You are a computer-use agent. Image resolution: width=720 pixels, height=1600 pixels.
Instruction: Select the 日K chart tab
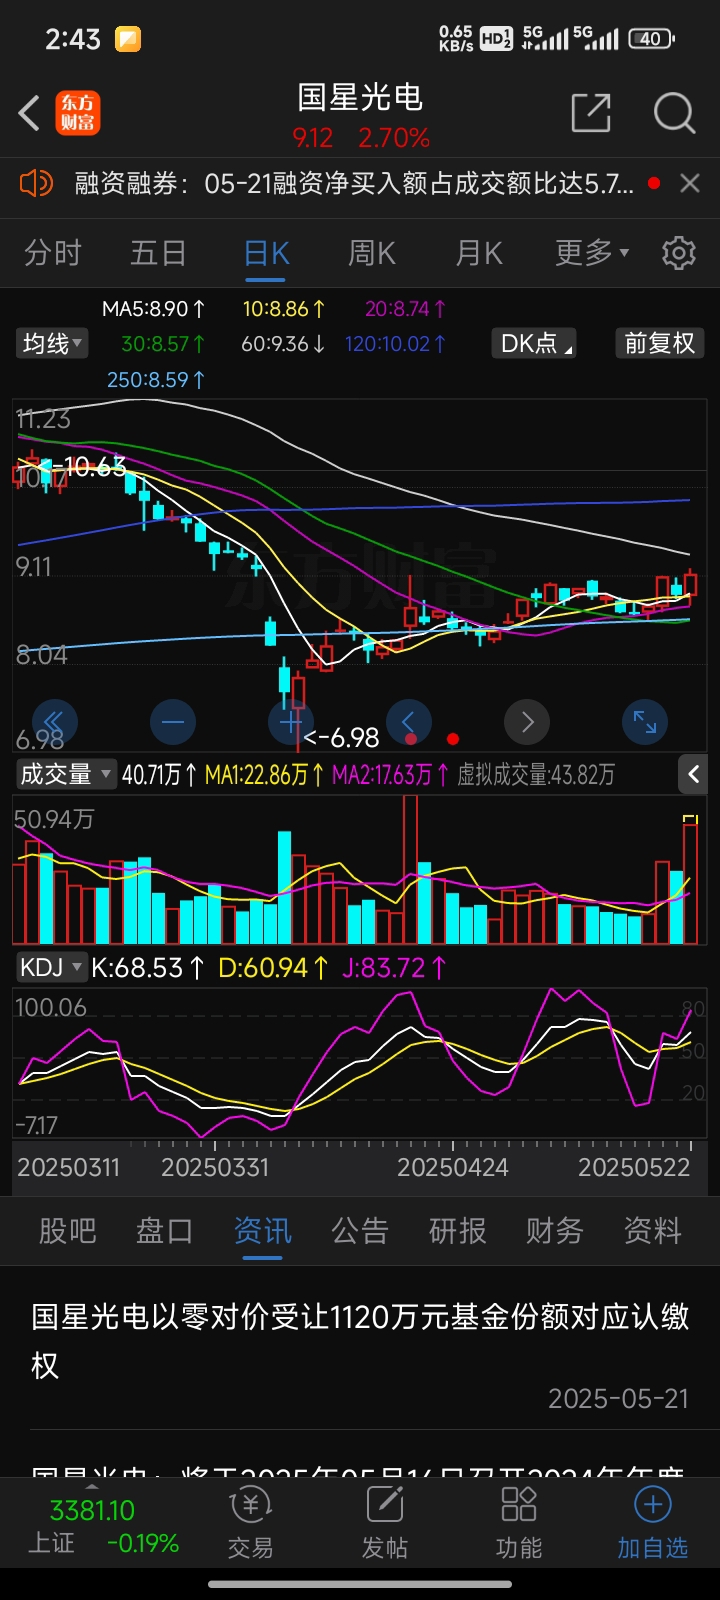pyautogui.click(x=267, y=253)
